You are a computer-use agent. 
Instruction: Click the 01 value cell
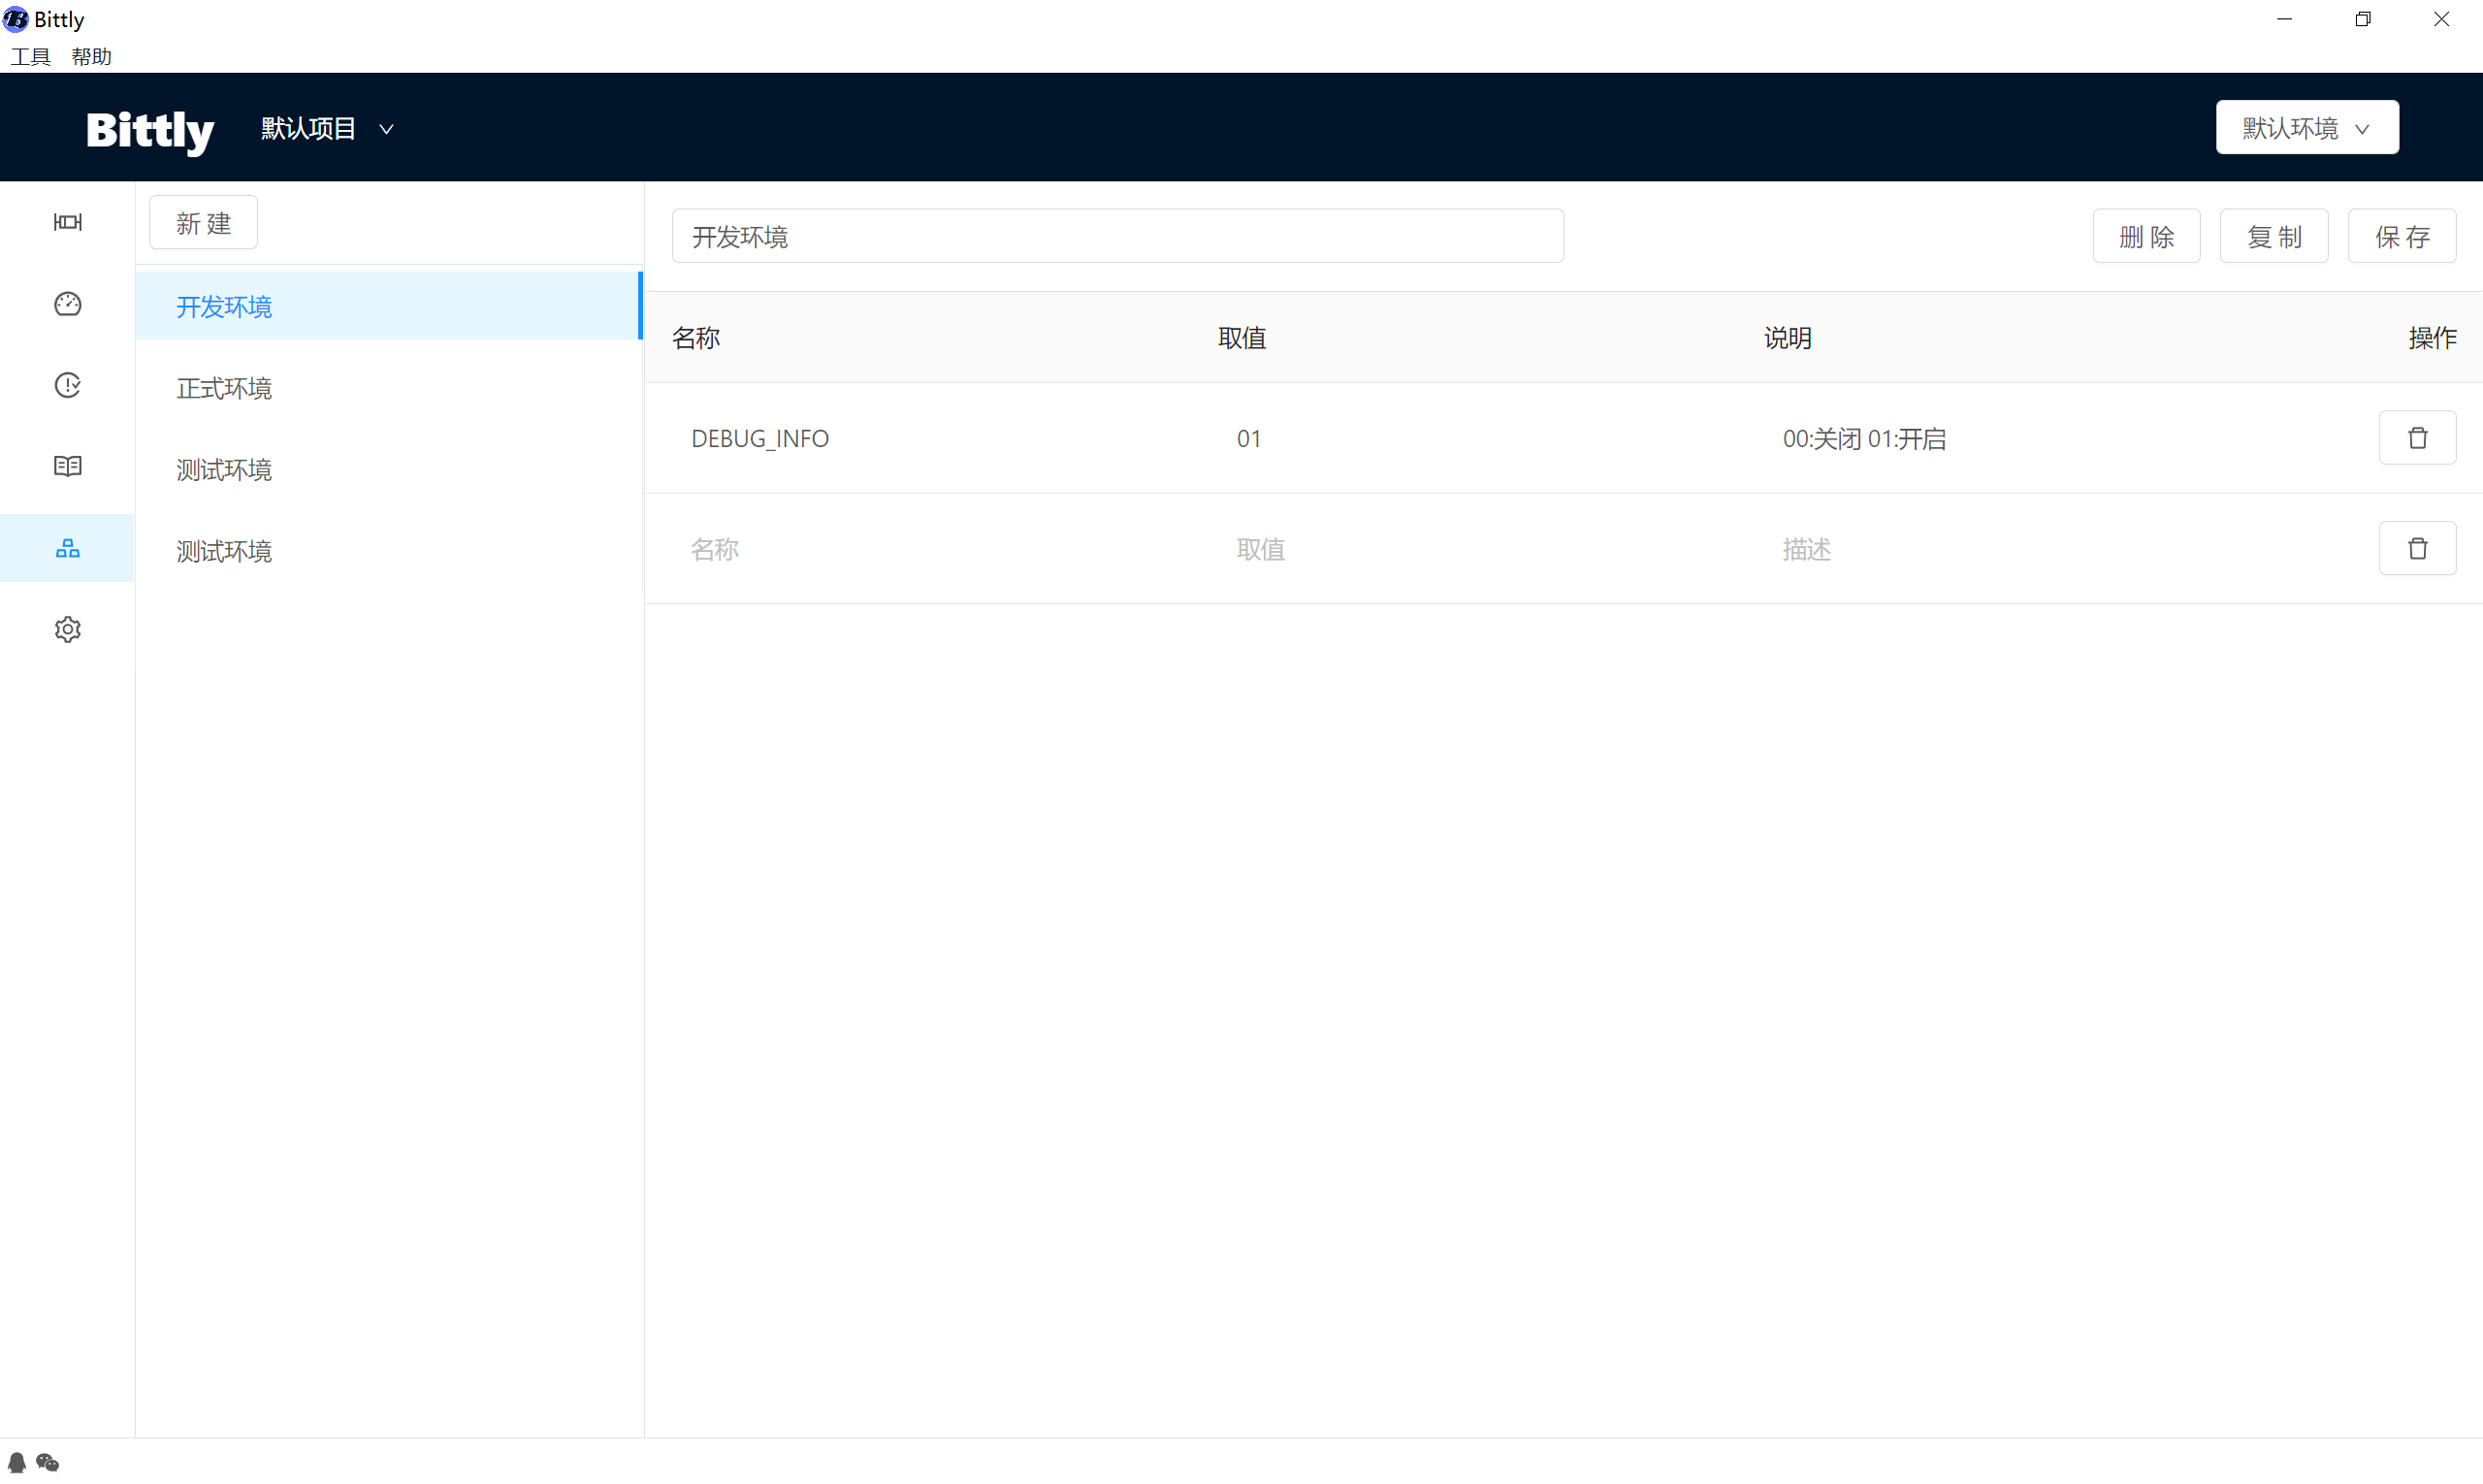pos(1248,439)
